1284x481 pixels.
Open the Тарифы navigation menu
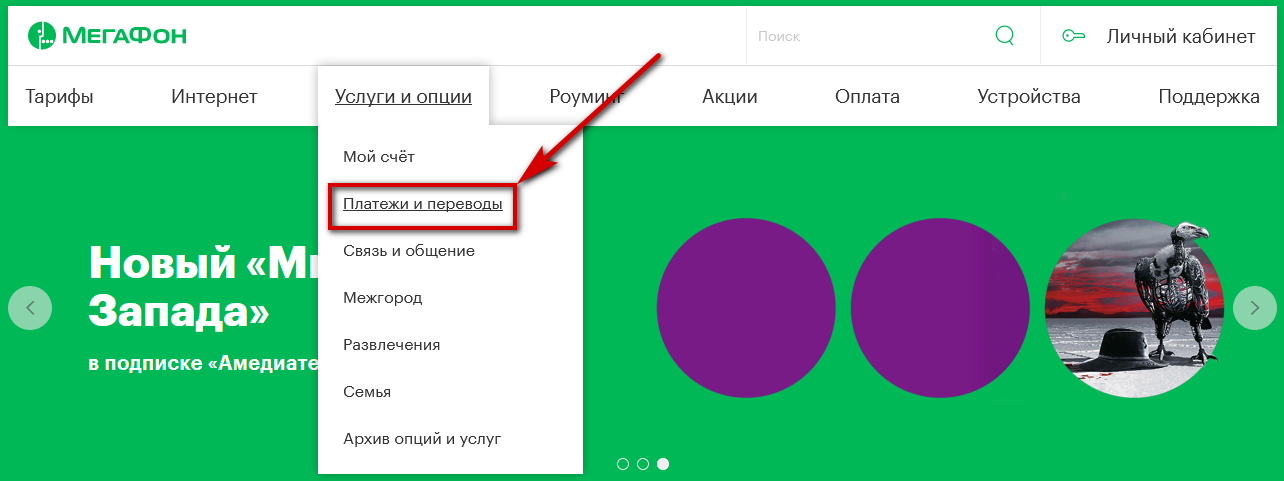[59, 97]
